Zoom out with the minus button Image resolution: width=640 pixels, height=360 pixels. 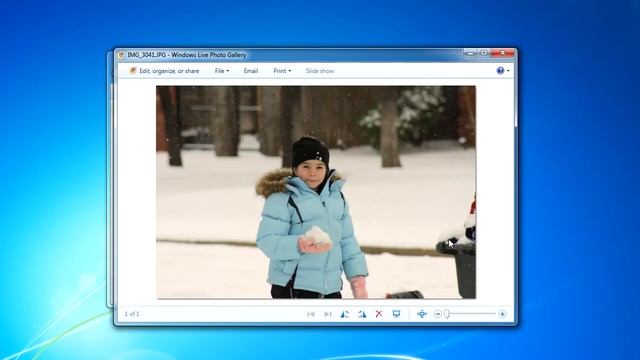[x=438, y=314]
